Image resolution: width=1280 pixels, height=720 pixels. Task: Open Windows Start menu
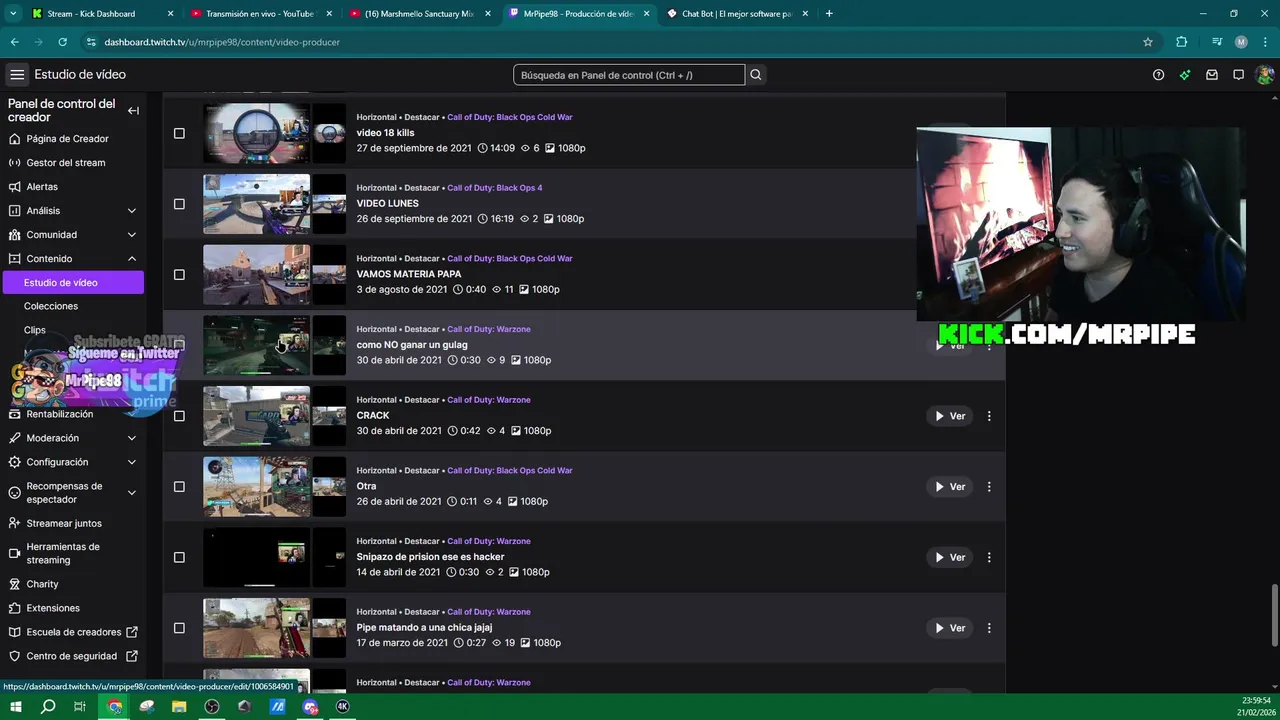pyautogui.click(x=16, y=706)
